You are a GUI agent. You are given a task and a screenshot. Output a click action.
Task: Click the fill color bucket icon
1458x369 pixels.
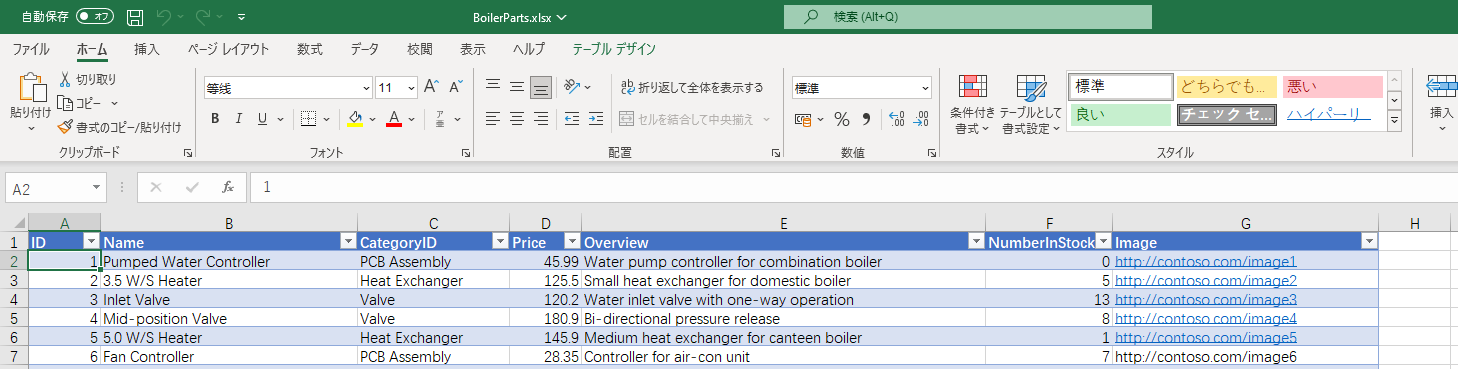355,119
